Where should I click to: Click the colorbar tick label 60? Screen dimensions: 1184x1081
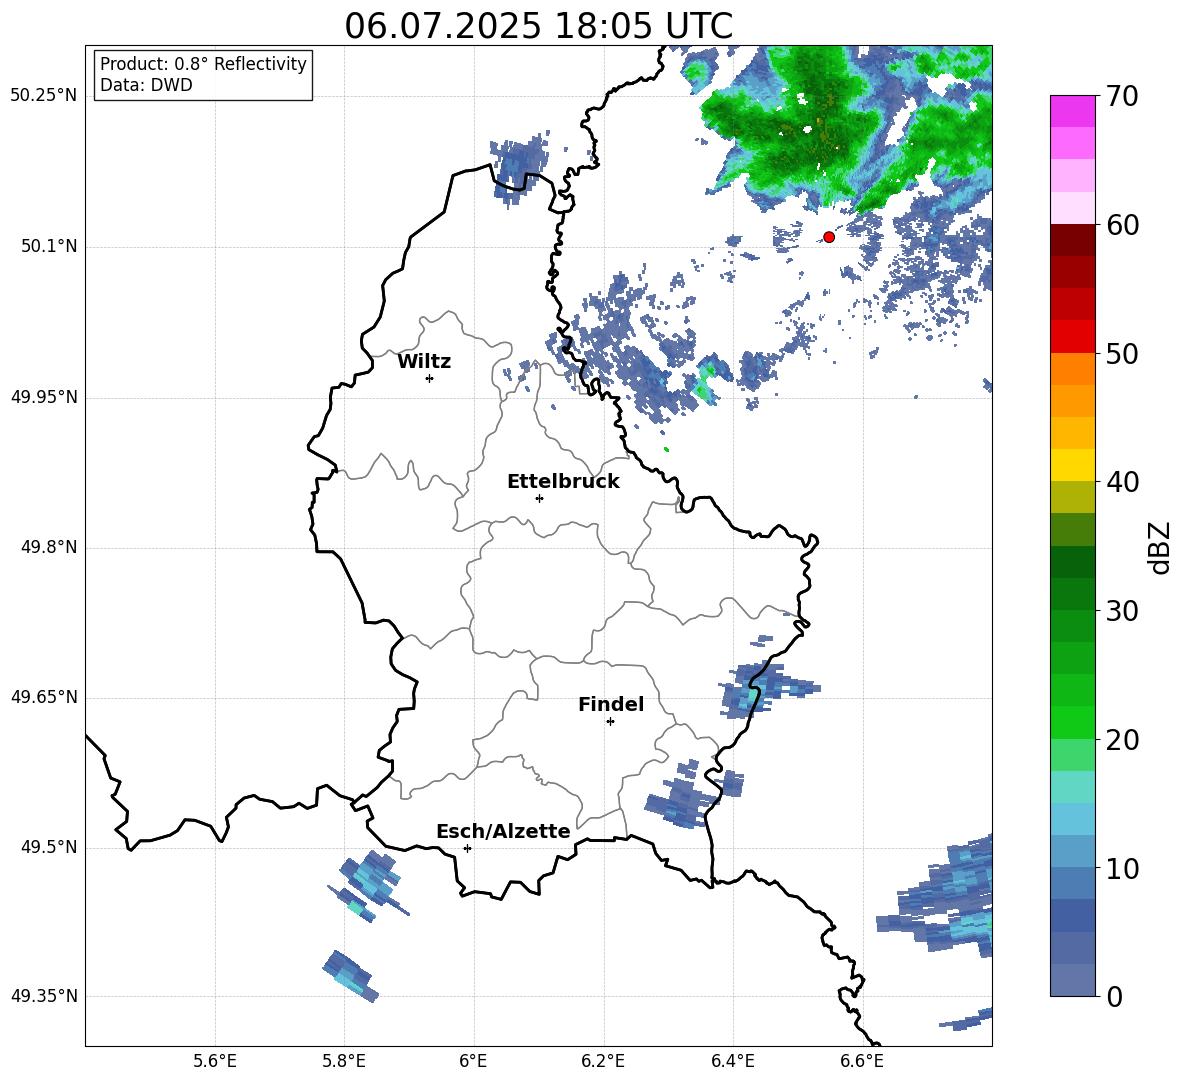tap(1122, 224)
